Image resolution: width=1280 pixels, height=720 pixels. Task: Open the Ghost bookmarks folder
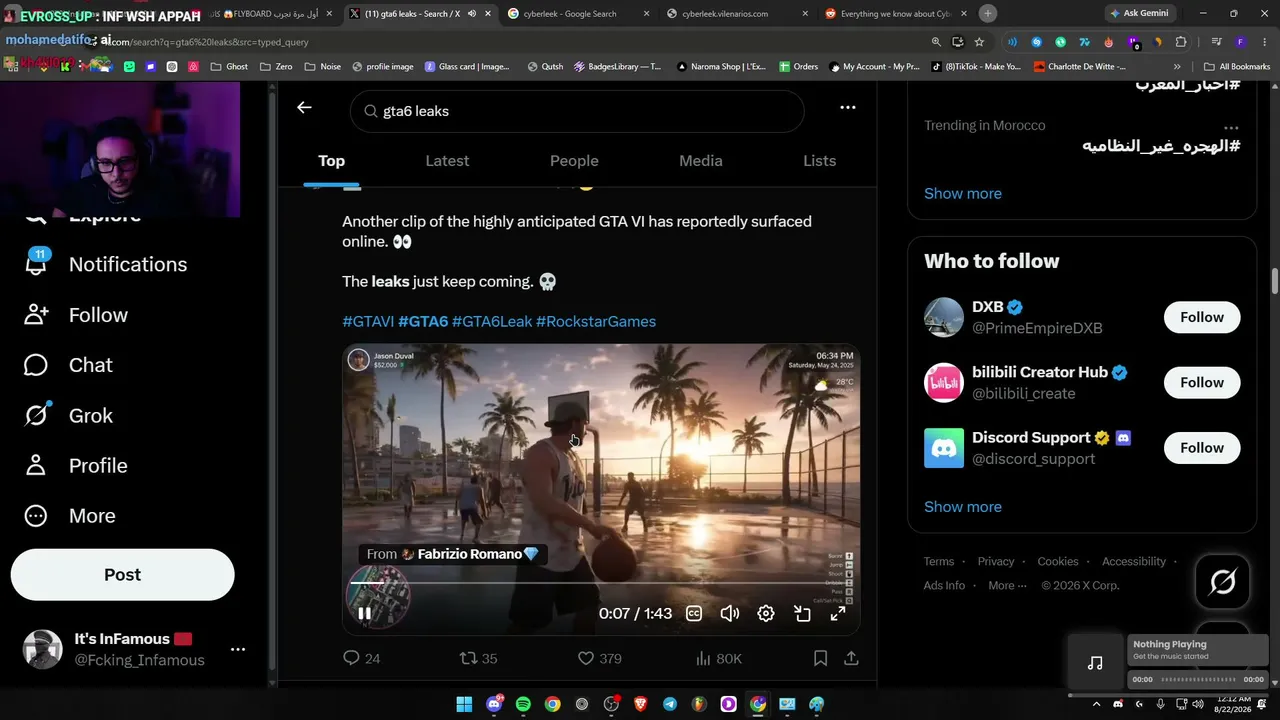click(229, 67)
